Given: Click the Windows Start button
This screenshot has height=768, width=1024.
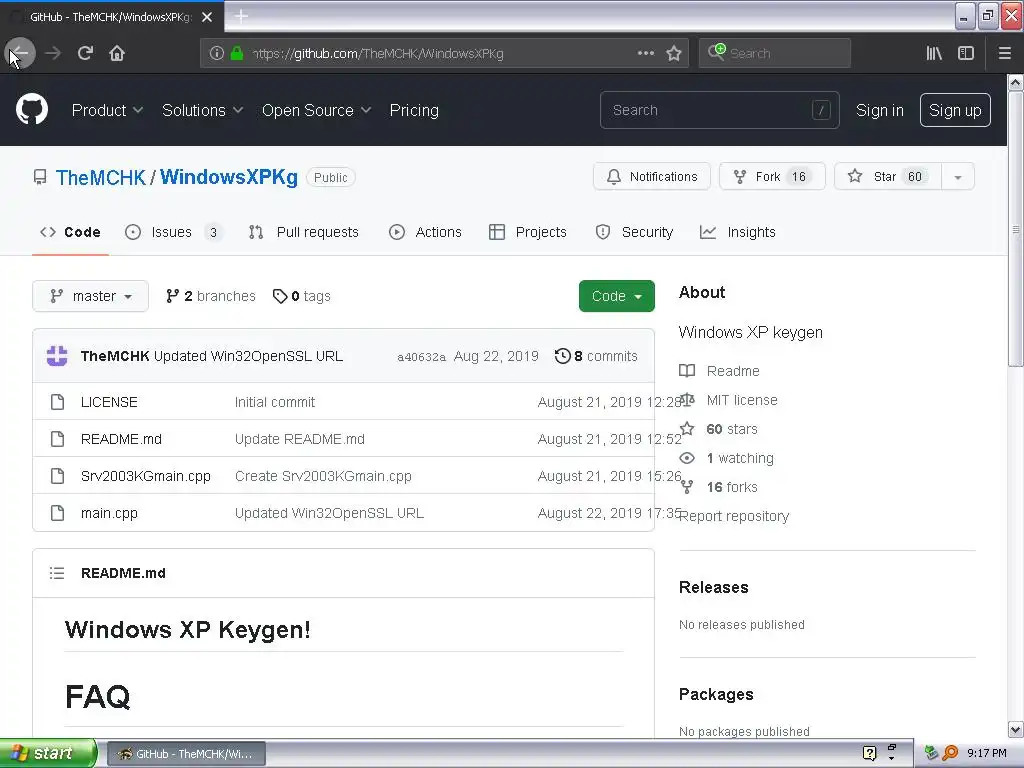Looking at the screenshot, I should point(48,753).
